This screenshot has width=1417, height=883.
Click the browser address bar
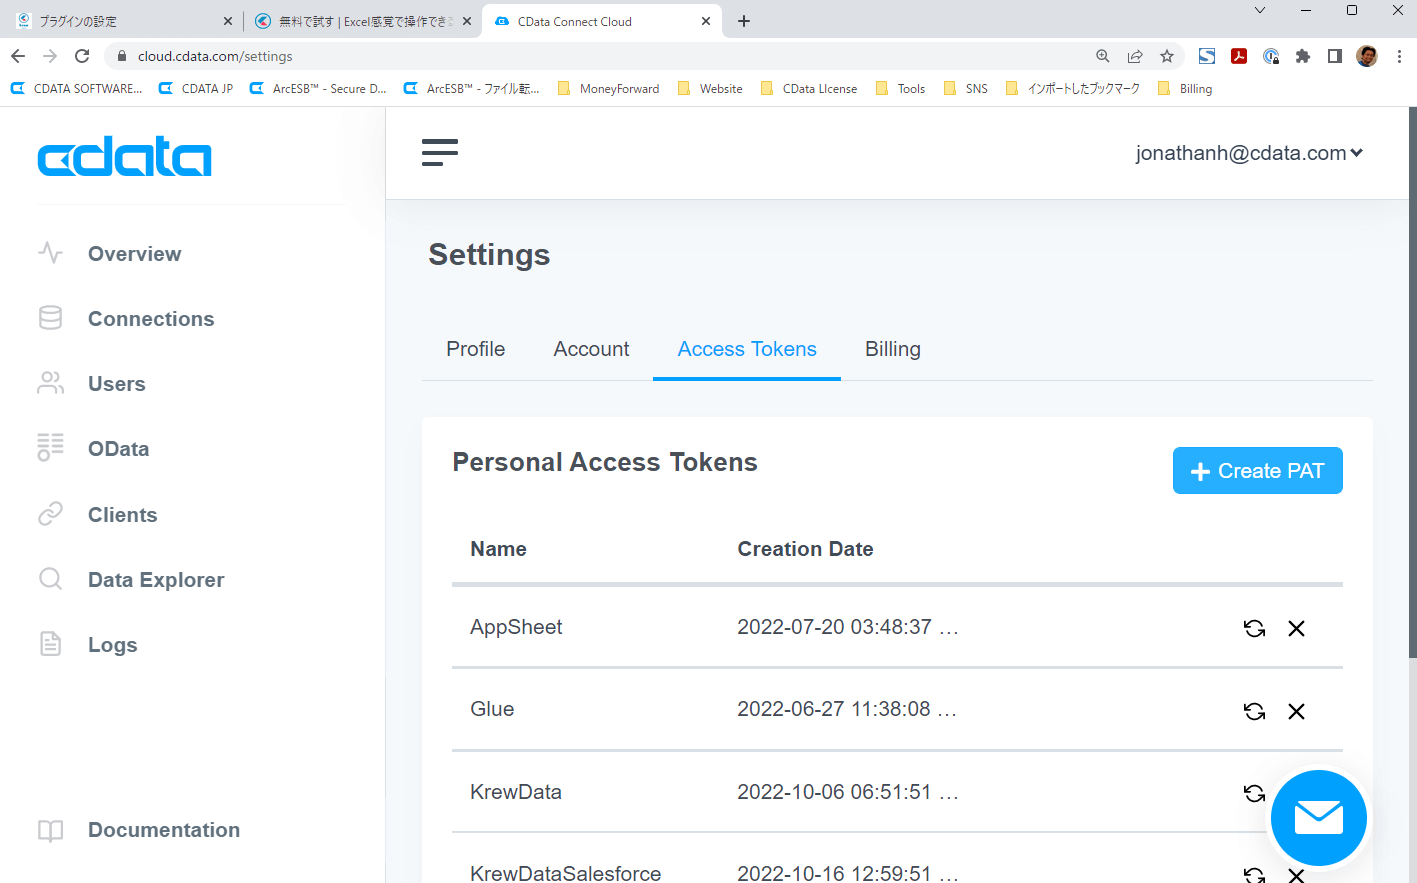point(600,56)
